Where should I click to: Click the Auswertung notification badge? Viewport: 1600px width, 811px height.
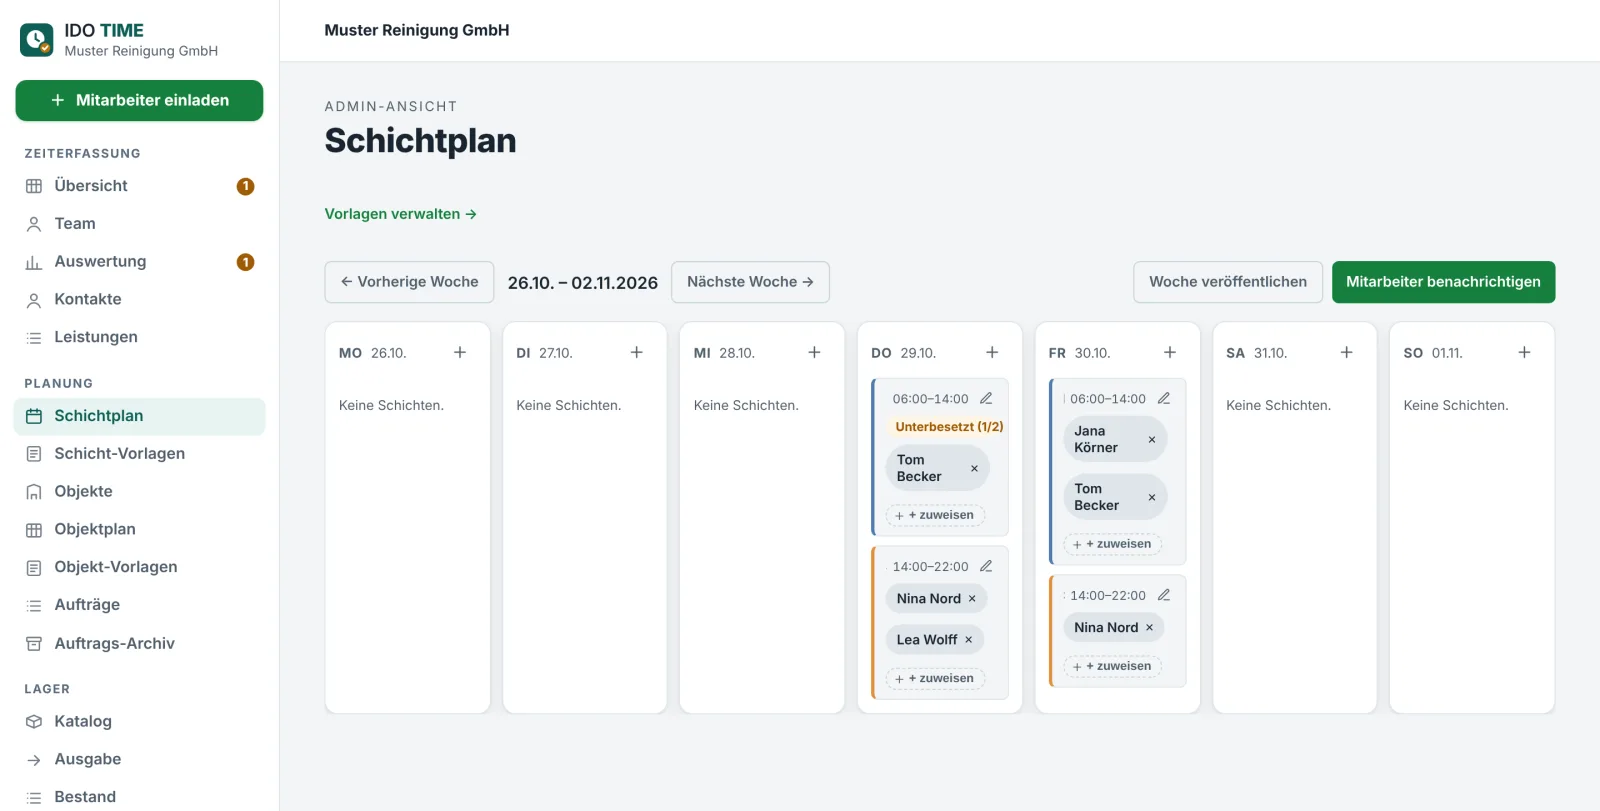(x=245, y=262)
